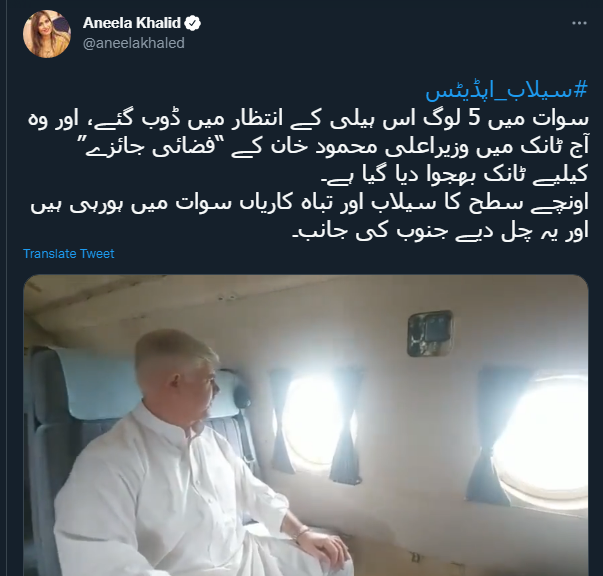Open the @aneelakhaled handle link
Screen dimensions: 603x576
(134, 43)
